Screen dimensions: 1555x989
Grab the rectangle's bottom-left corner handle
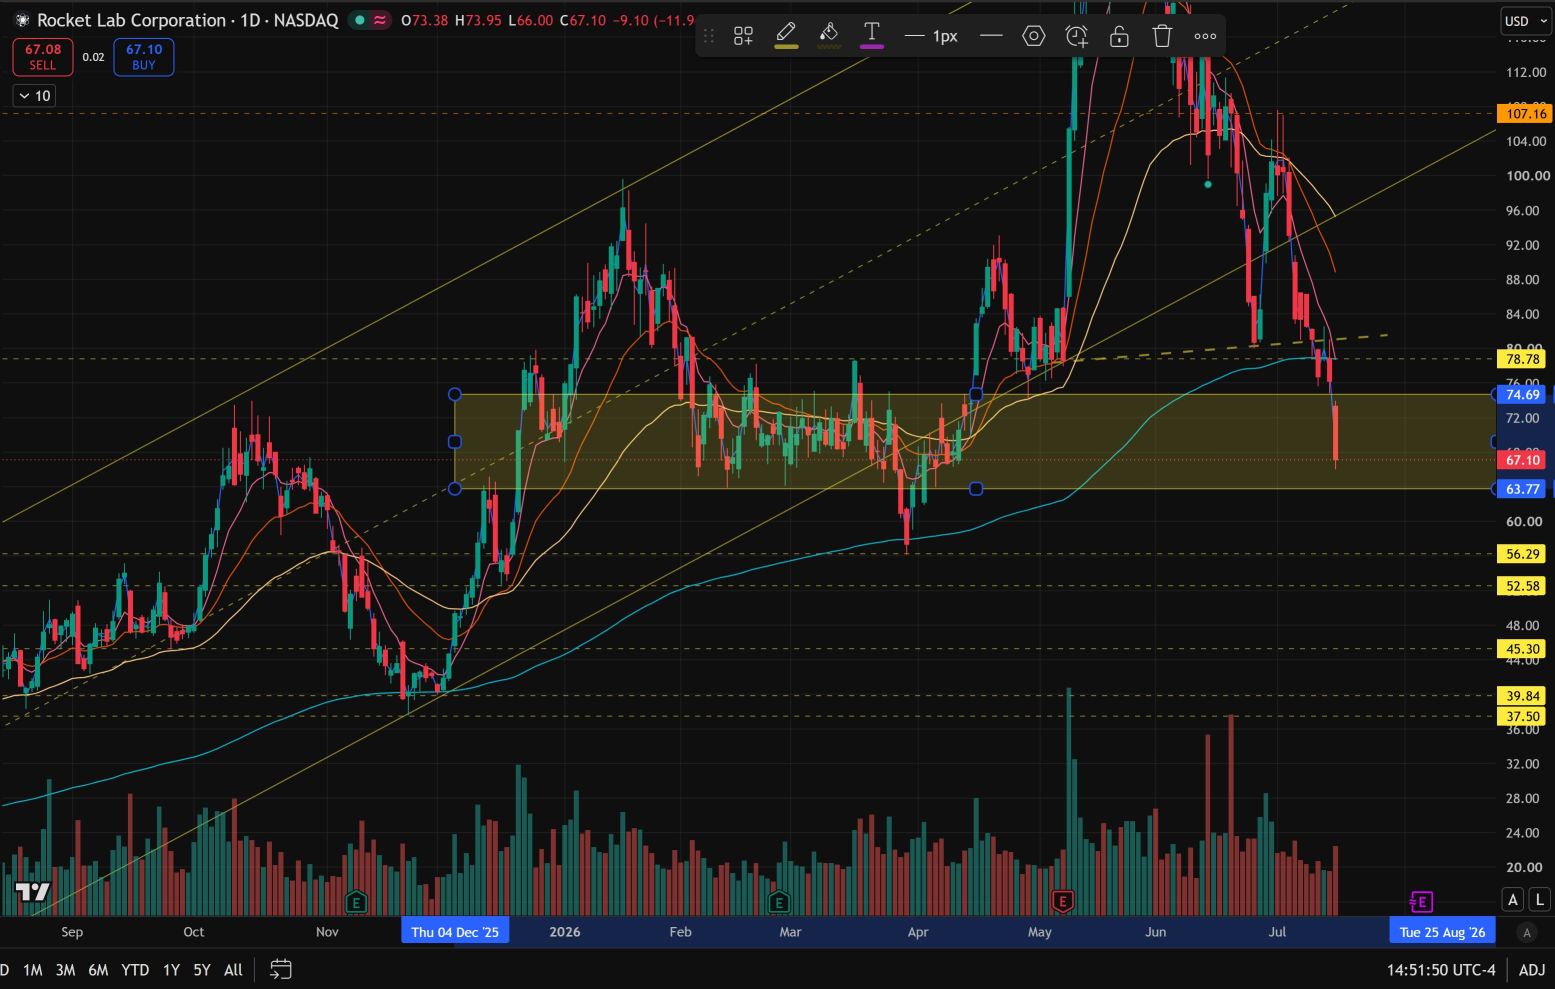(x=455, y=489)
